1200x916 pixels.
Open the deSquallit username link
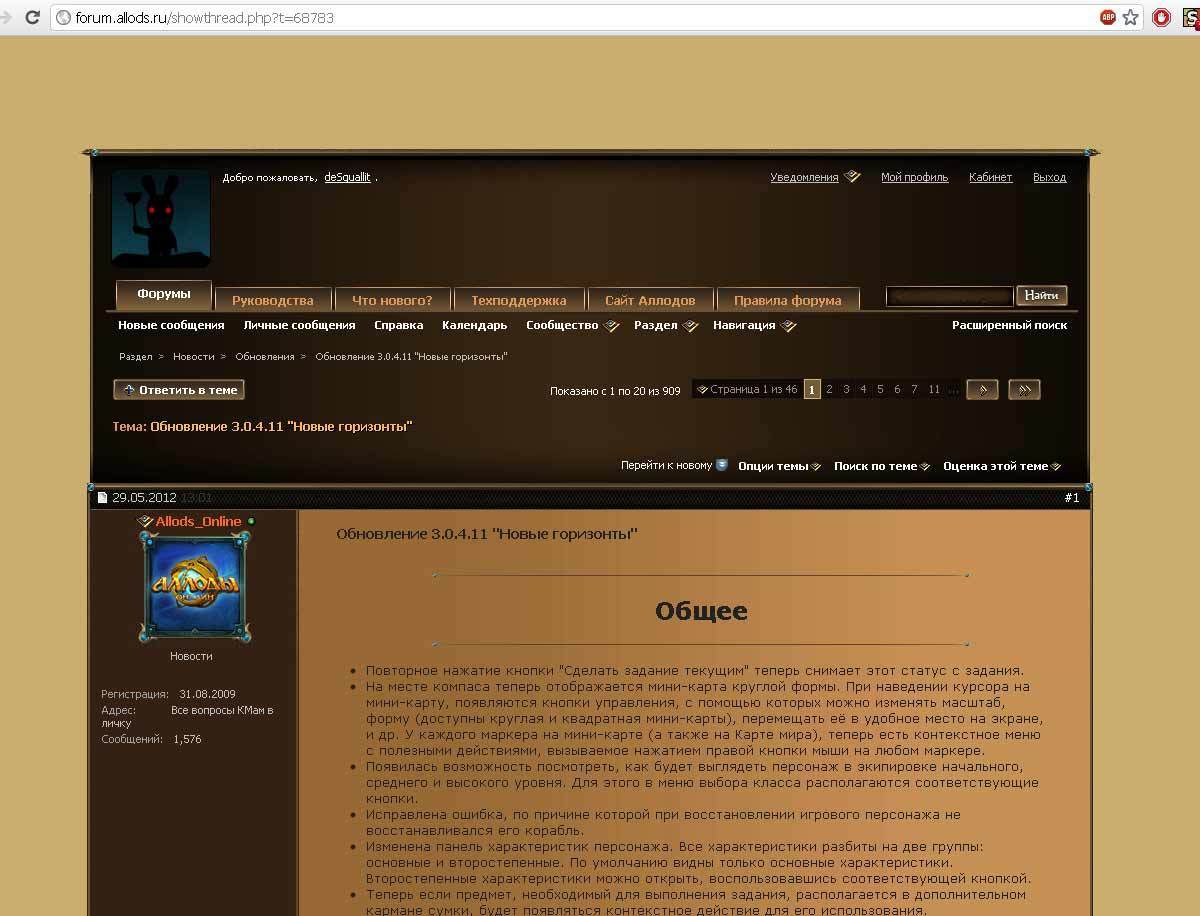tap(347, 177)
